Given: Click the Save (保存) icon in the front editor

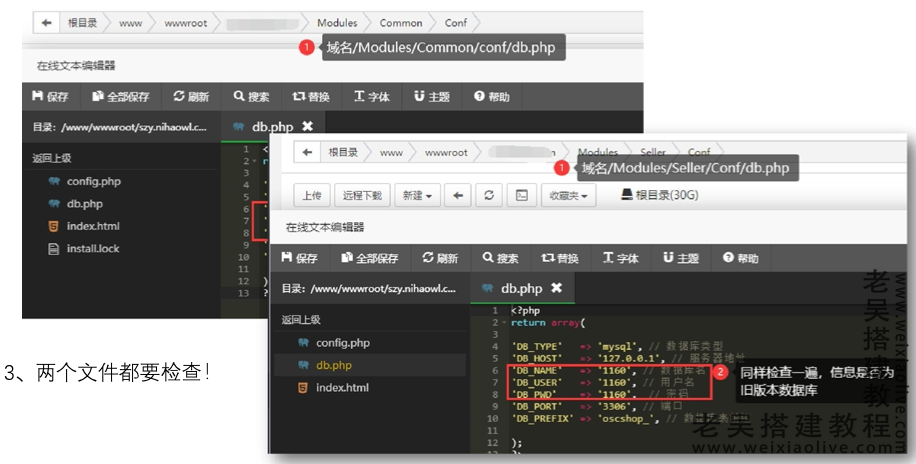Looking at the screenshot, I should coord(288,258).
